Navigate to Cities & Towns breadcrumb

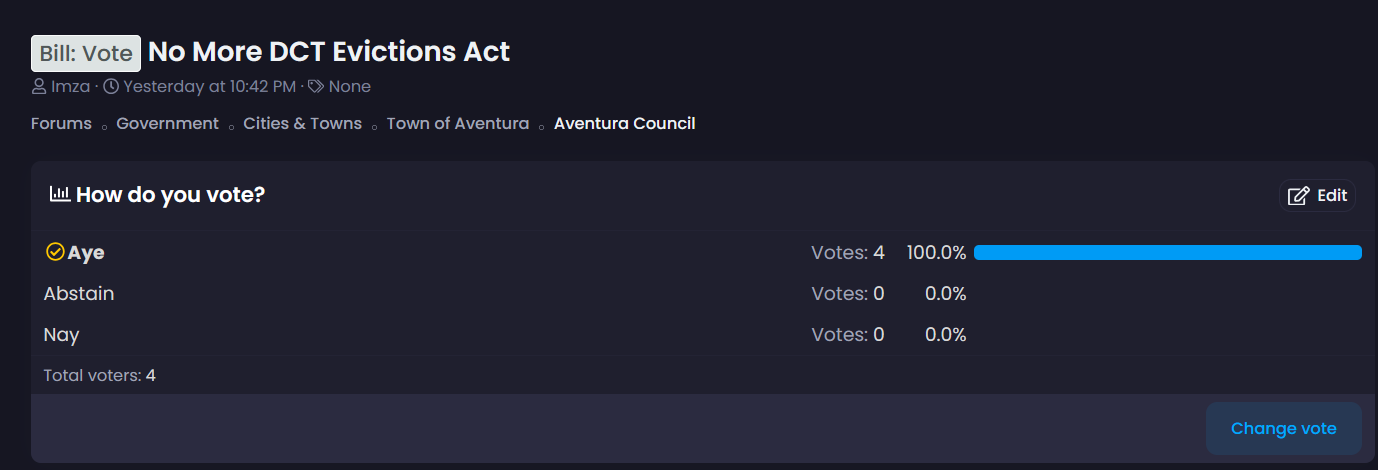tap(303, 124)
